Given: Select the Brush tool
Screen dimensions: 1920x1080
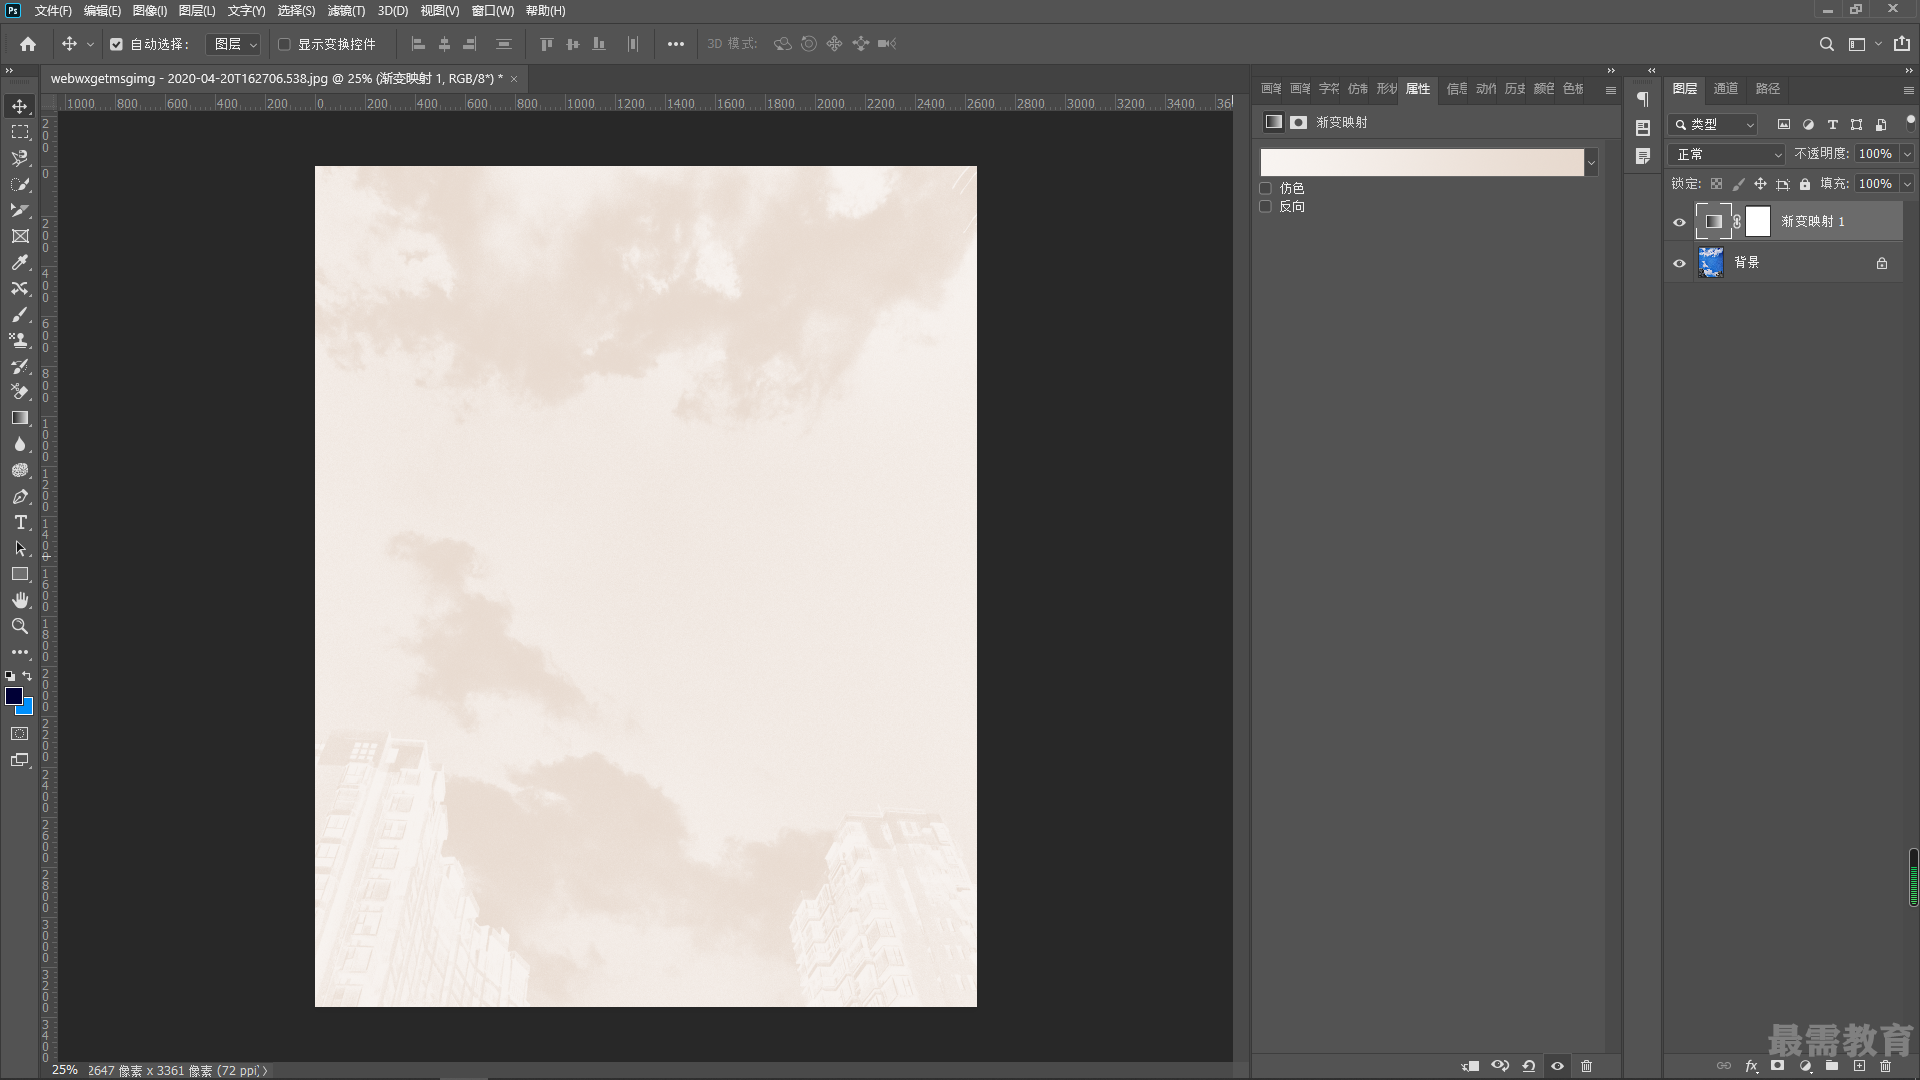Looking at the screenshot, I should [x=20, y=314].
